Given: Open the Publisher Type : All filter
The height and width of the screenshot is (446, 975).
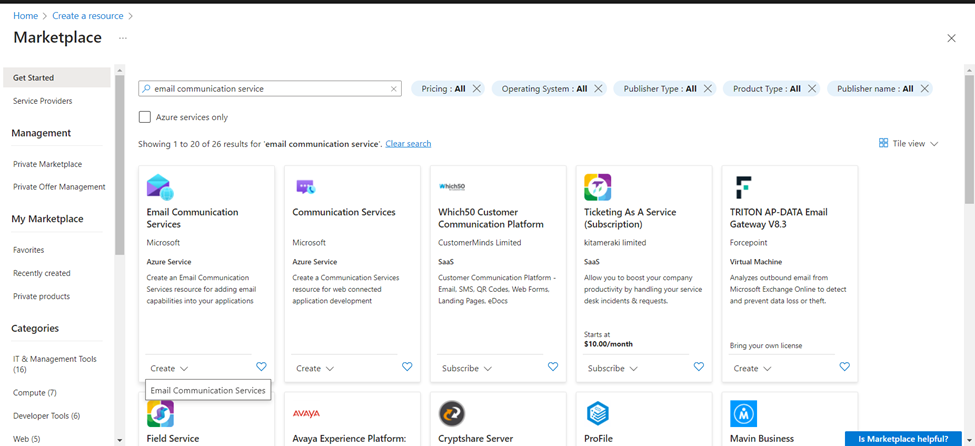Looking at the screenshot, I should 660,88.
